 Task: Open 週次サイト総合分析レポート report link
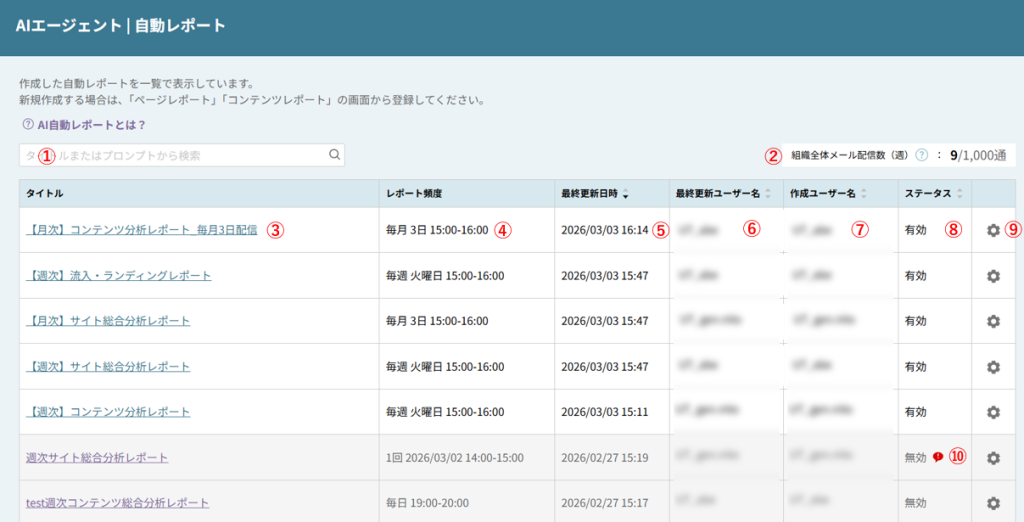pos(97,458)
